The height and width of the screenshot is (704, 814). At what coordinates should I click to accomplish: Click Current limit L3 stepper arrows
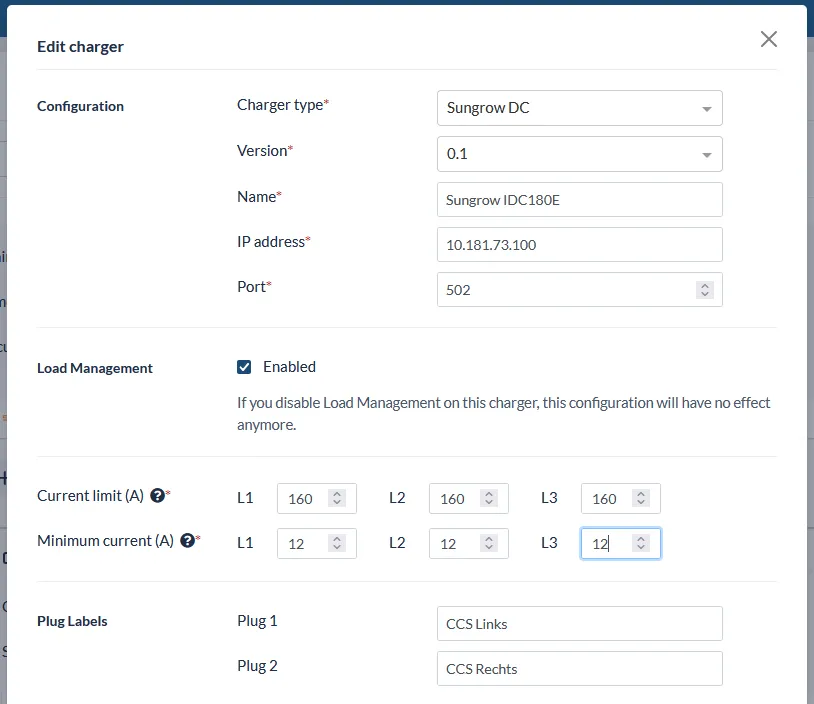[x=641, y=498]
